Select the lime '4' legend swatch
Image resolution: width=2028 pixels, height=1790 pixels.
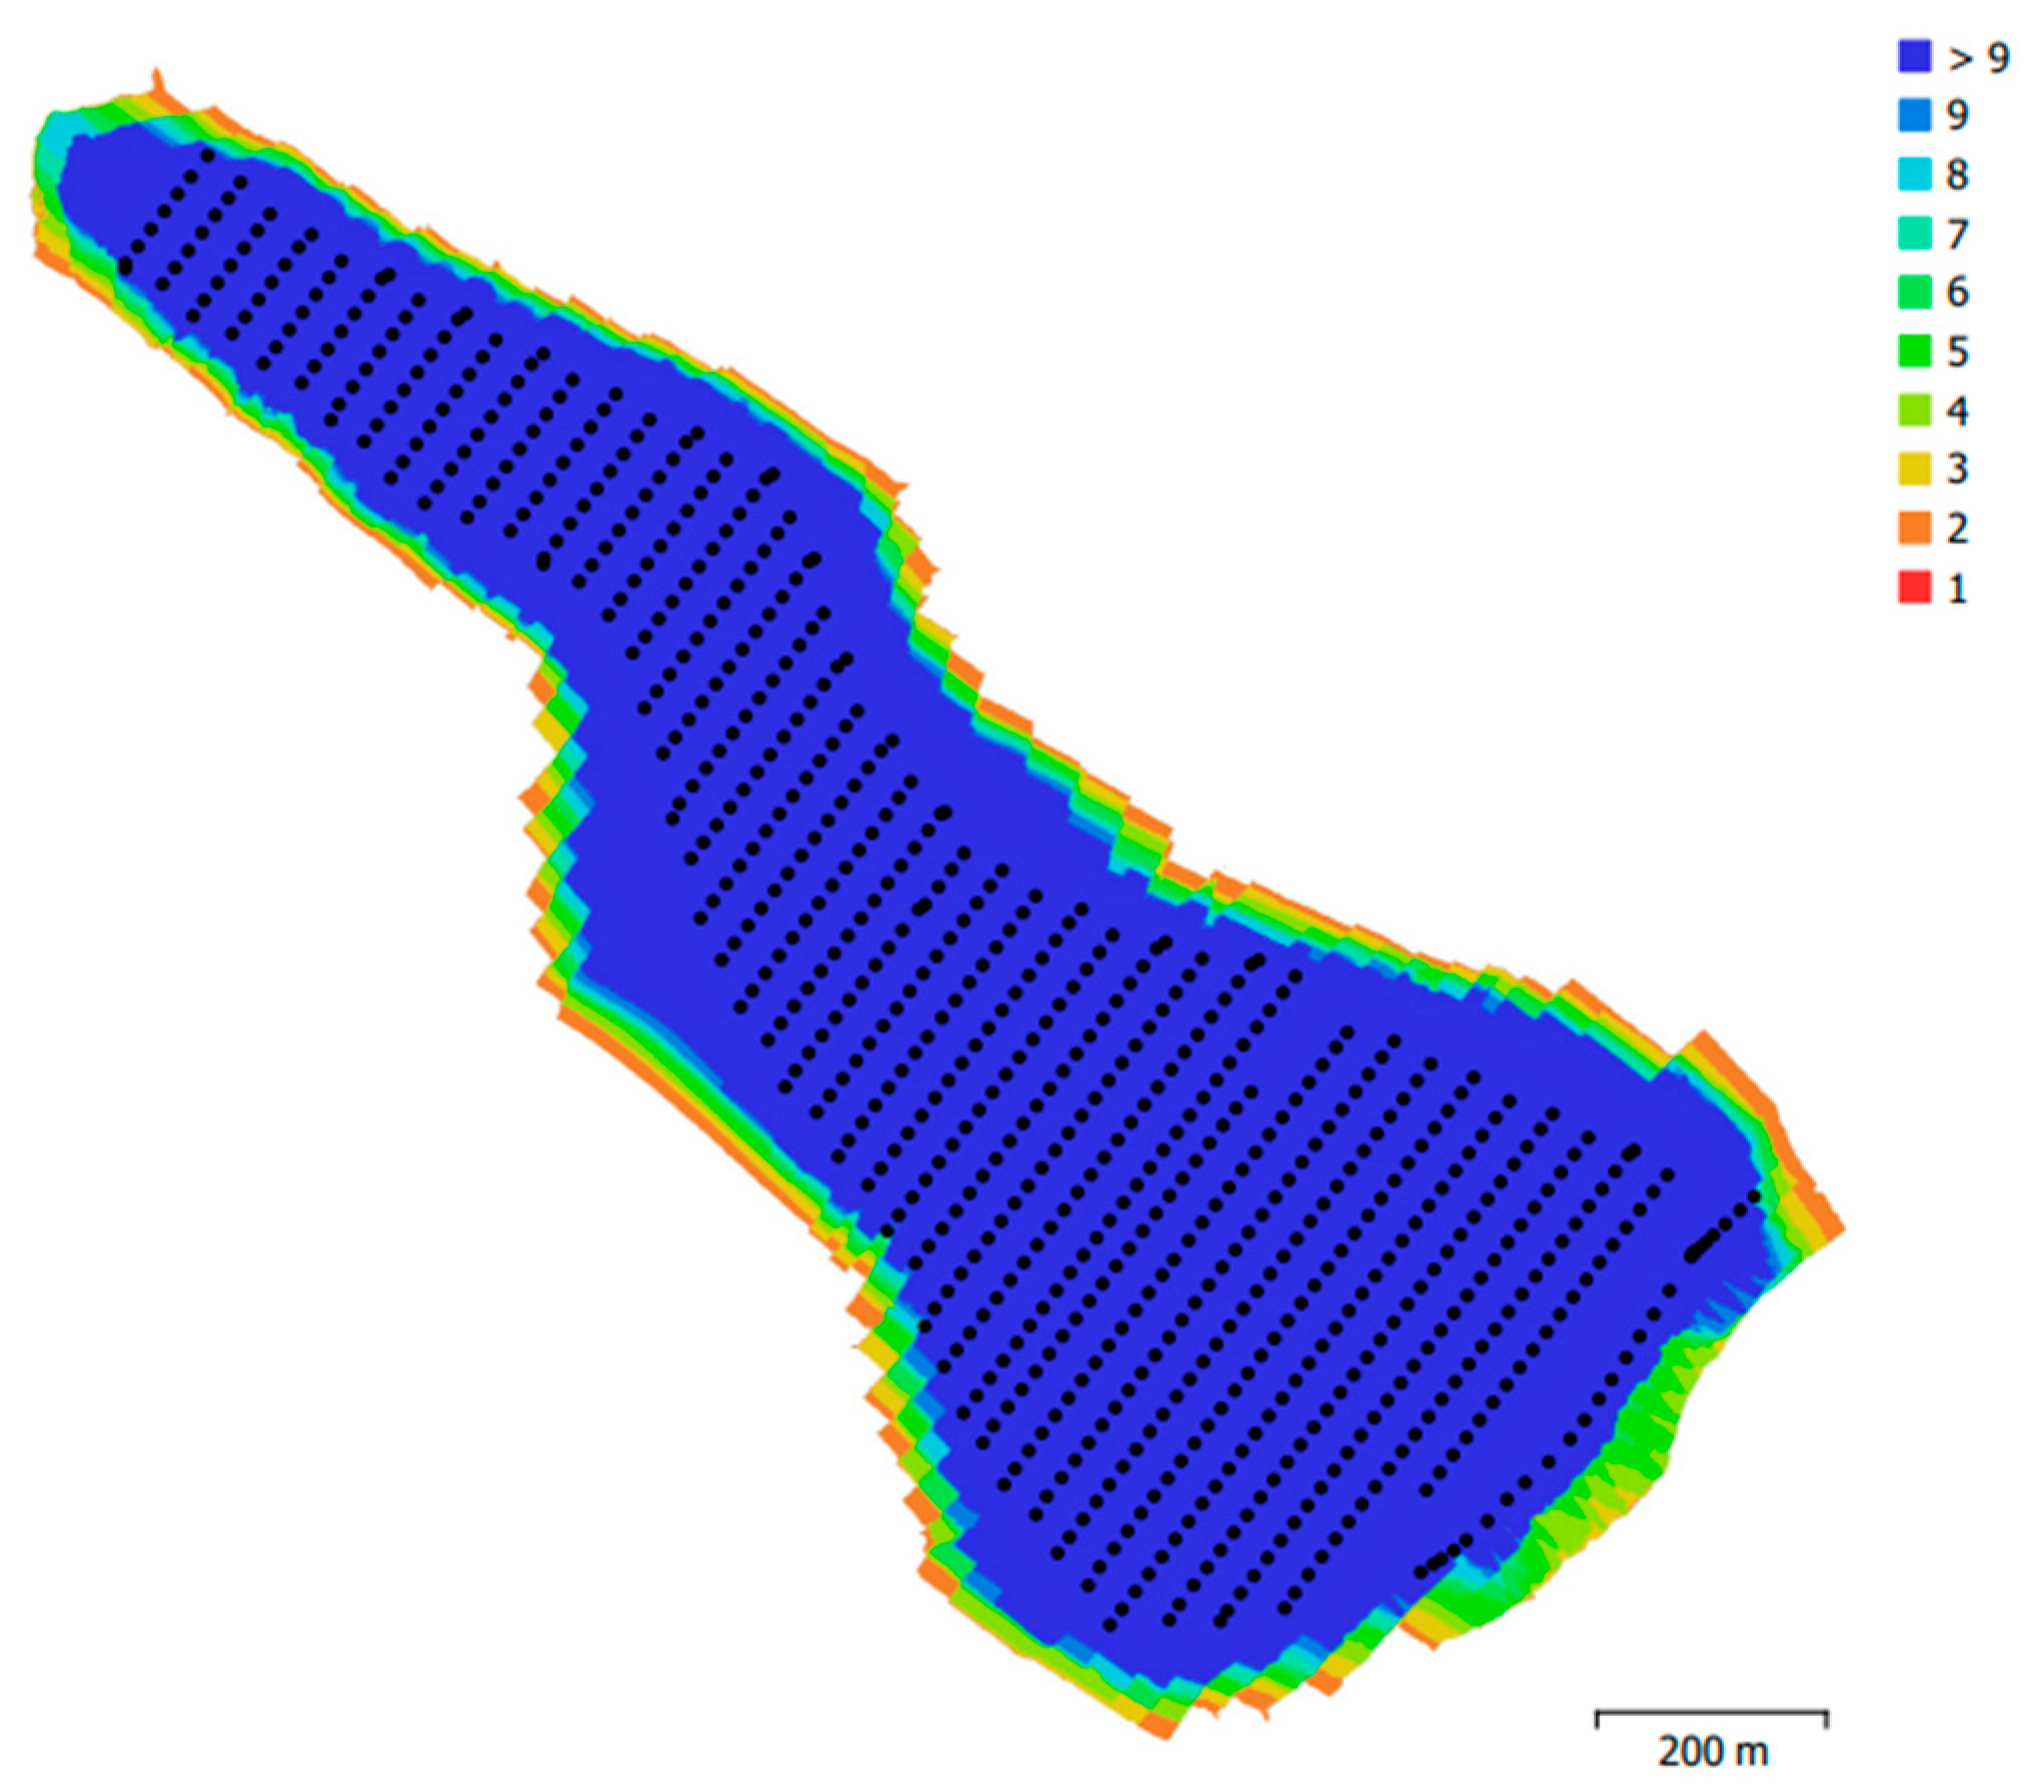tap(1913, 410)
